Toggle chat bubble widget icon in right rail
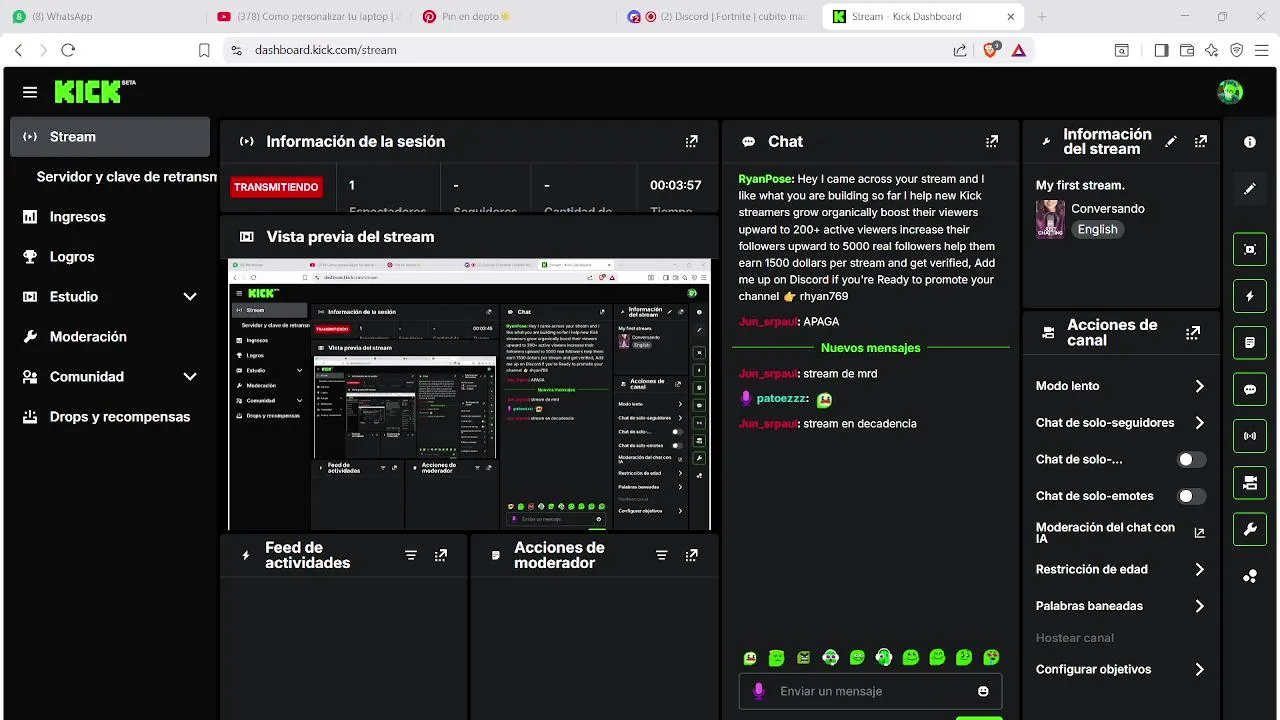The width and height of the screenshot is (1280, 720). tap(1250, 390)
